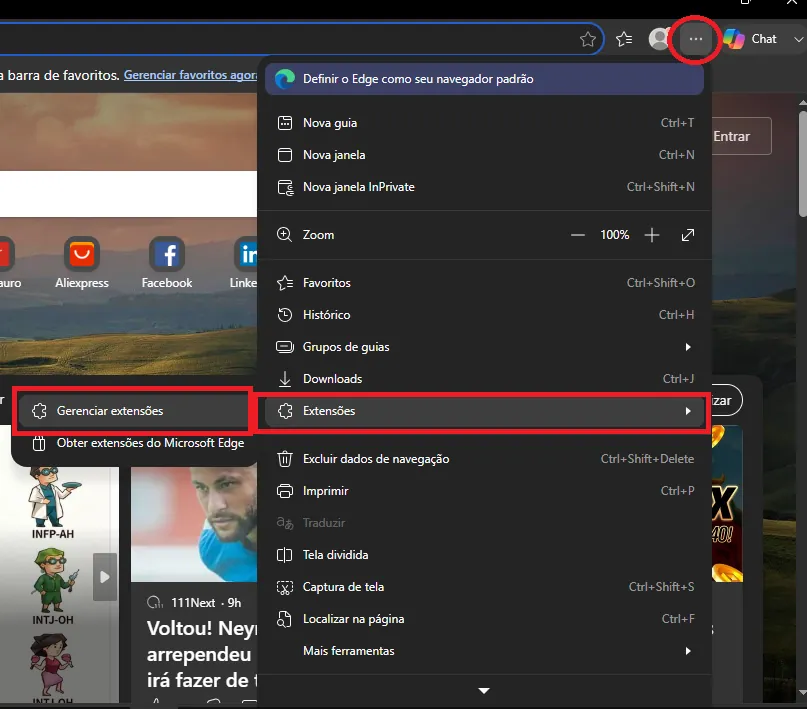The height and width of the screenshot is (709, 807).
Task: Open the LinkedIn shortcut tile
Action: [244, 263]
